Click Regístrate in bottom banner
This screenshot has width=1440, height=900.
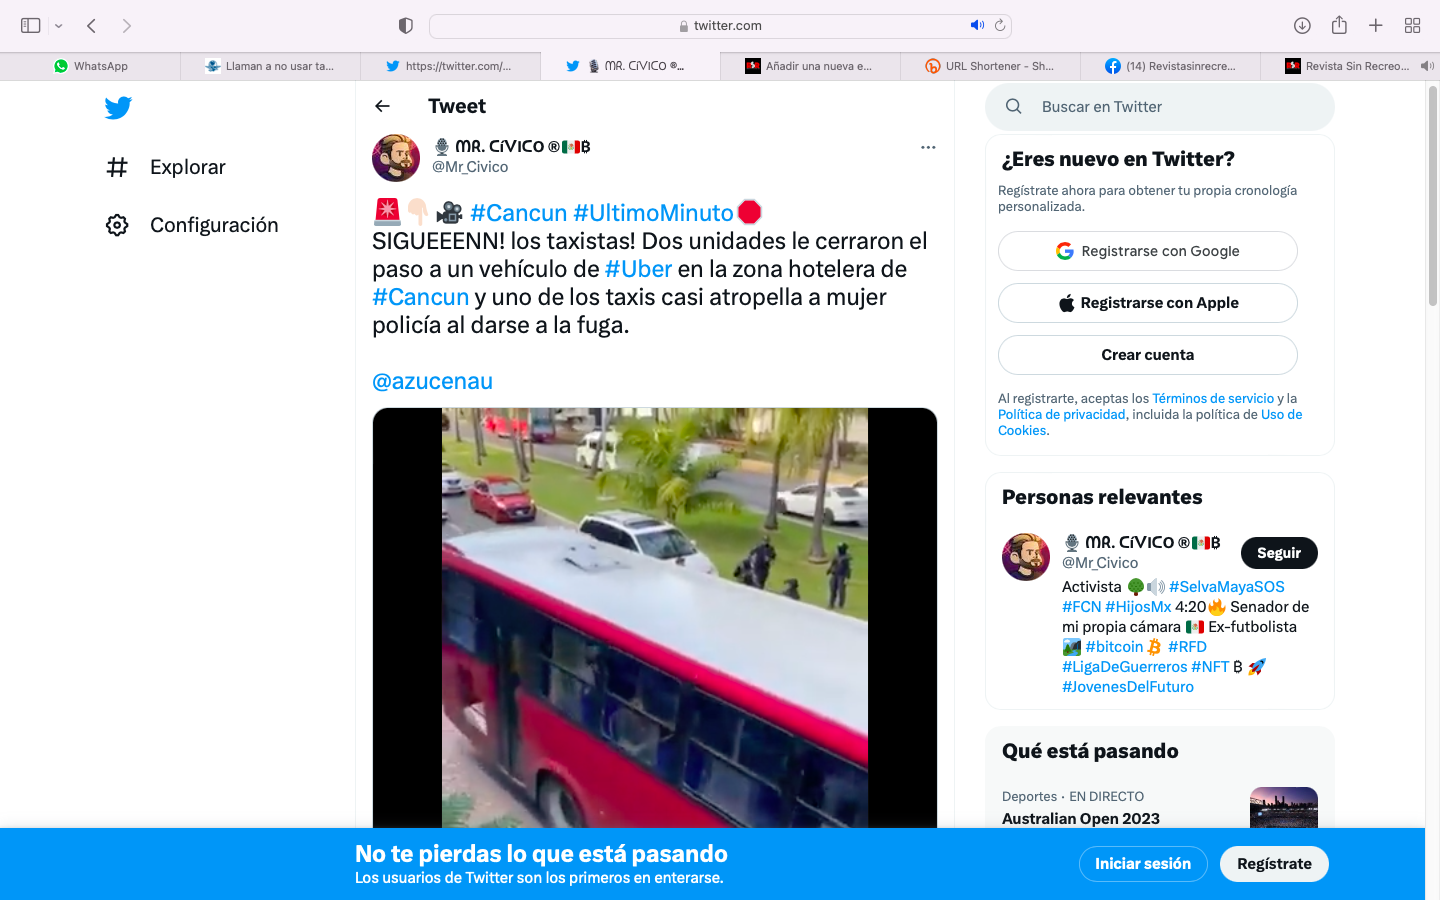(1274, 864)
